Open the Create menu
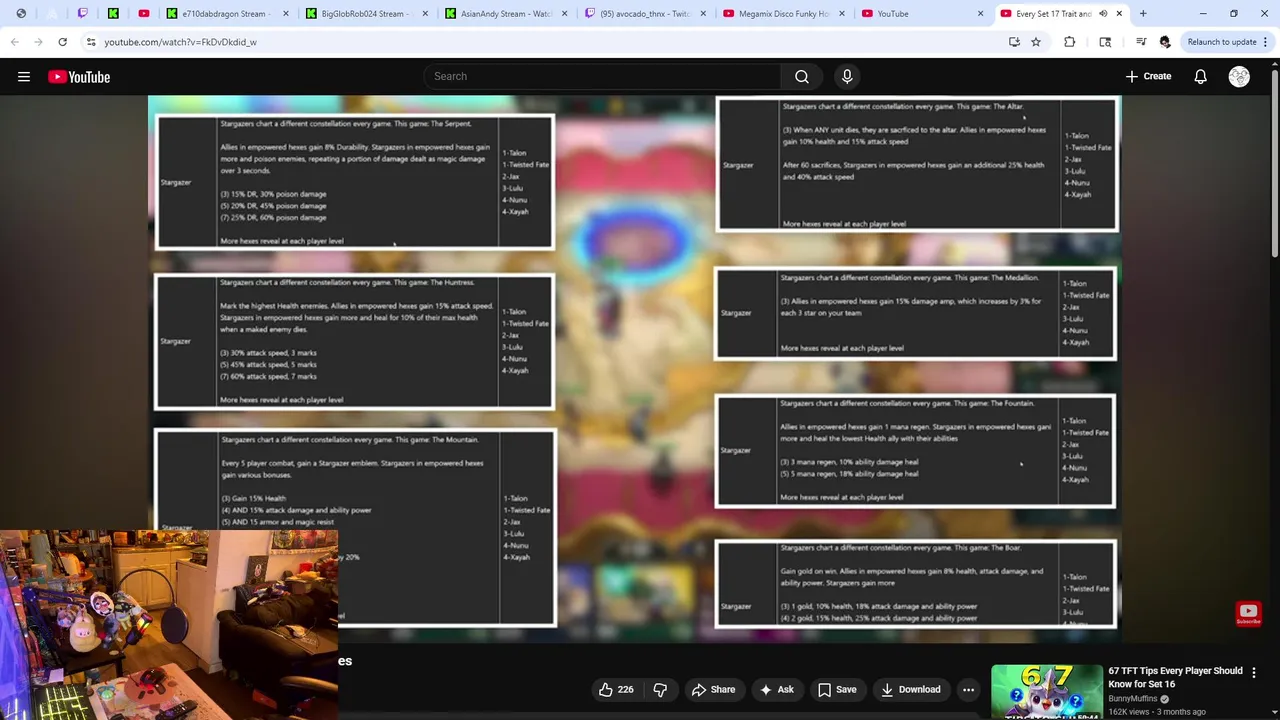 click(1148, 77)
